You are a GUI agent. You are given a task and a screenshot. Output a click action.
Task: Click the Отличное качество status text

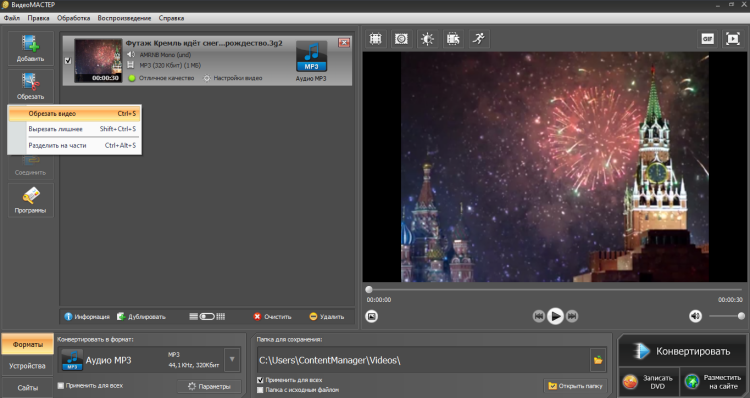tap(166, 78)
